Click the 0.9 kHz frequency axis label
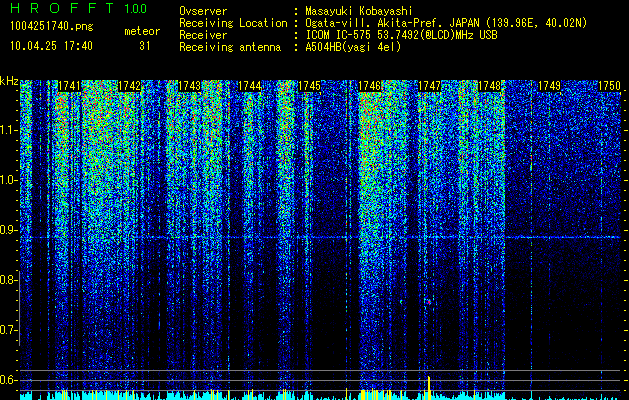The width and height of the screenshot is (629, 400). pyautogui.click(x=8, y=230)
